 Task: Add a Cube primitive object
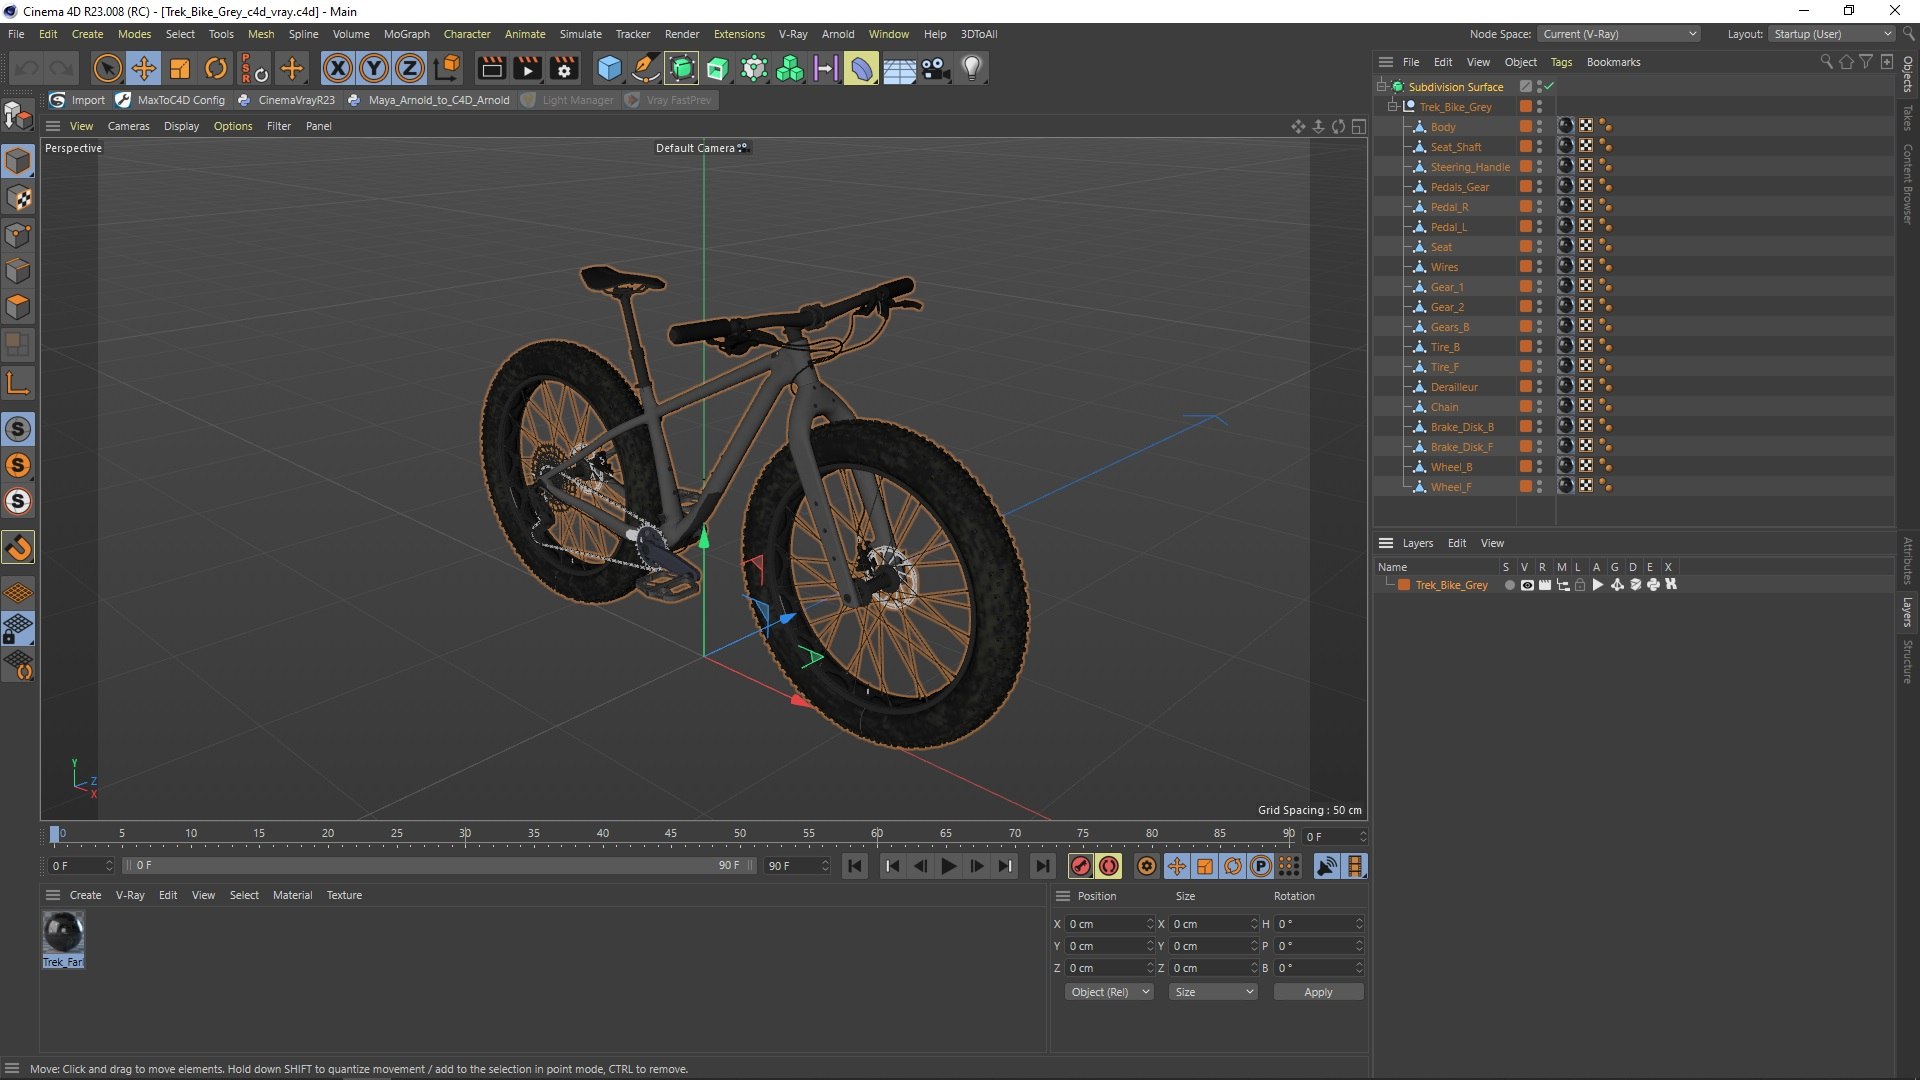[609, 69]
